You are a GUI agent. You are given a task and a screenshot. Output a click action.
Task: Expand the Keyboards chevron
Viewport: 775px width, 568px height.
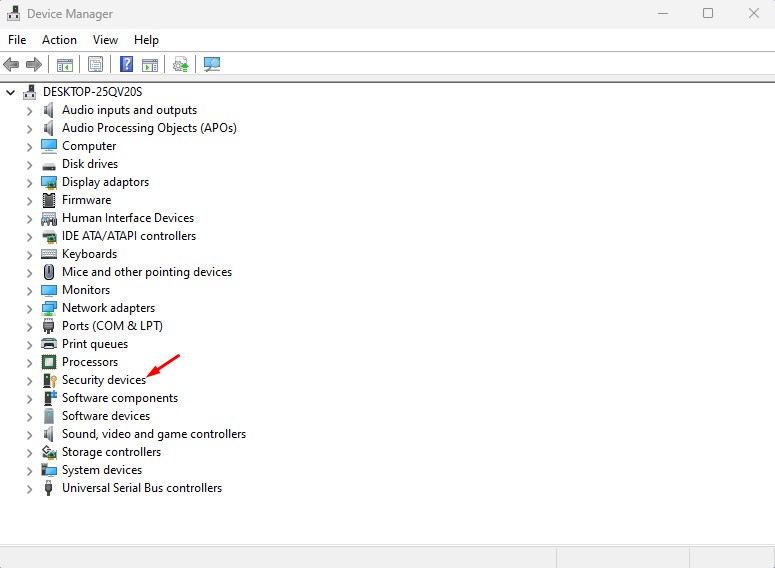point(29,255)
